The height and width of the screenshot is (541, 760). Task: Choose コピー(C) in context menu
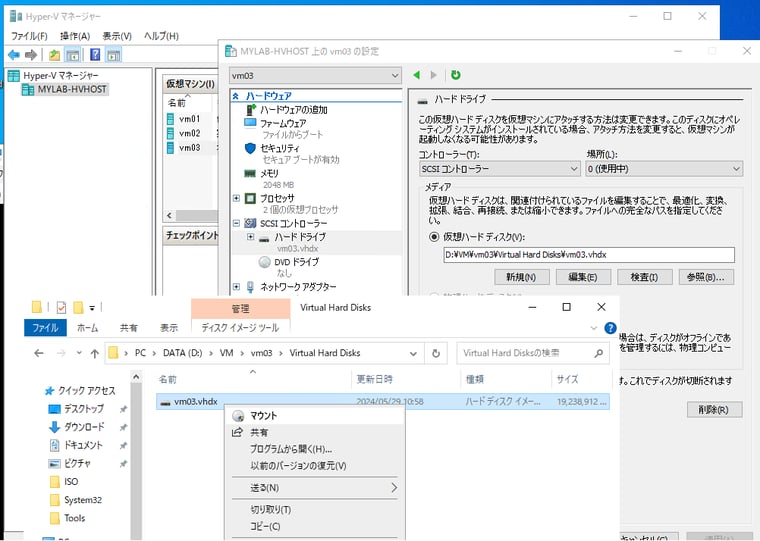pyautogui.click(x=315, y=526)
